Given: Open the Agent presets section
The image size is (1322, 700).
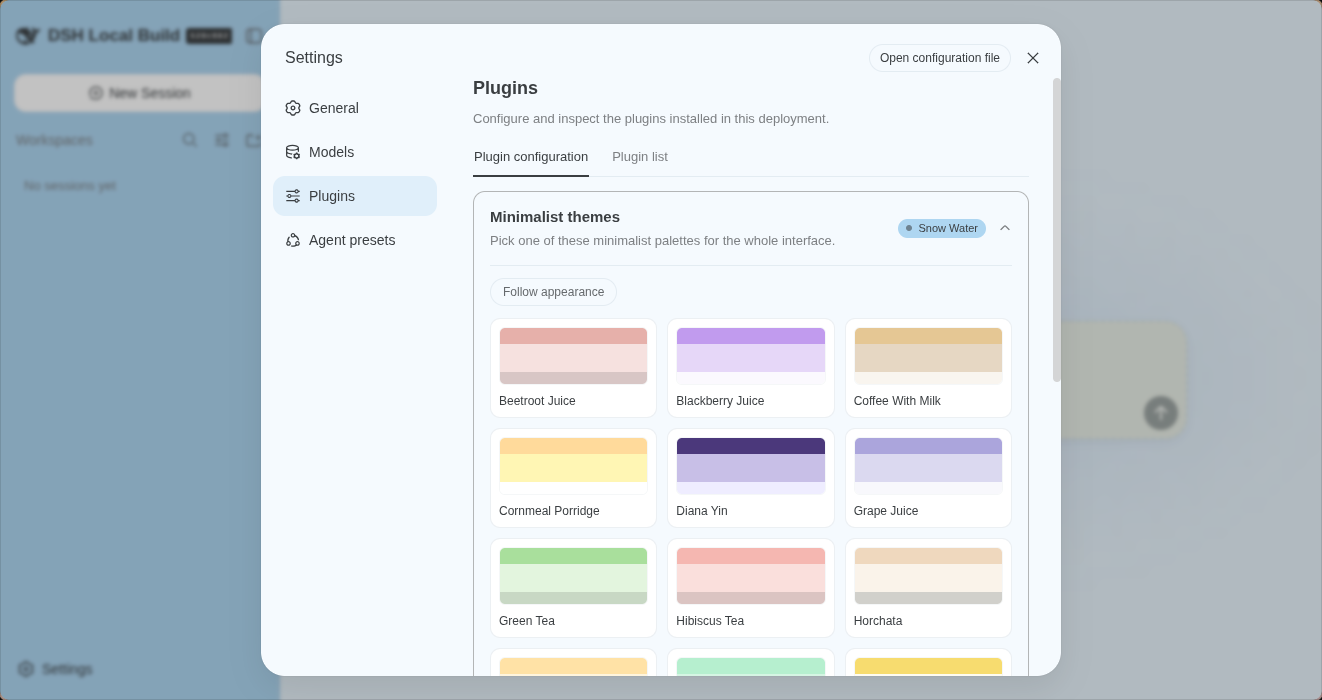Looking at the screenshot, I should coord(355,240).
